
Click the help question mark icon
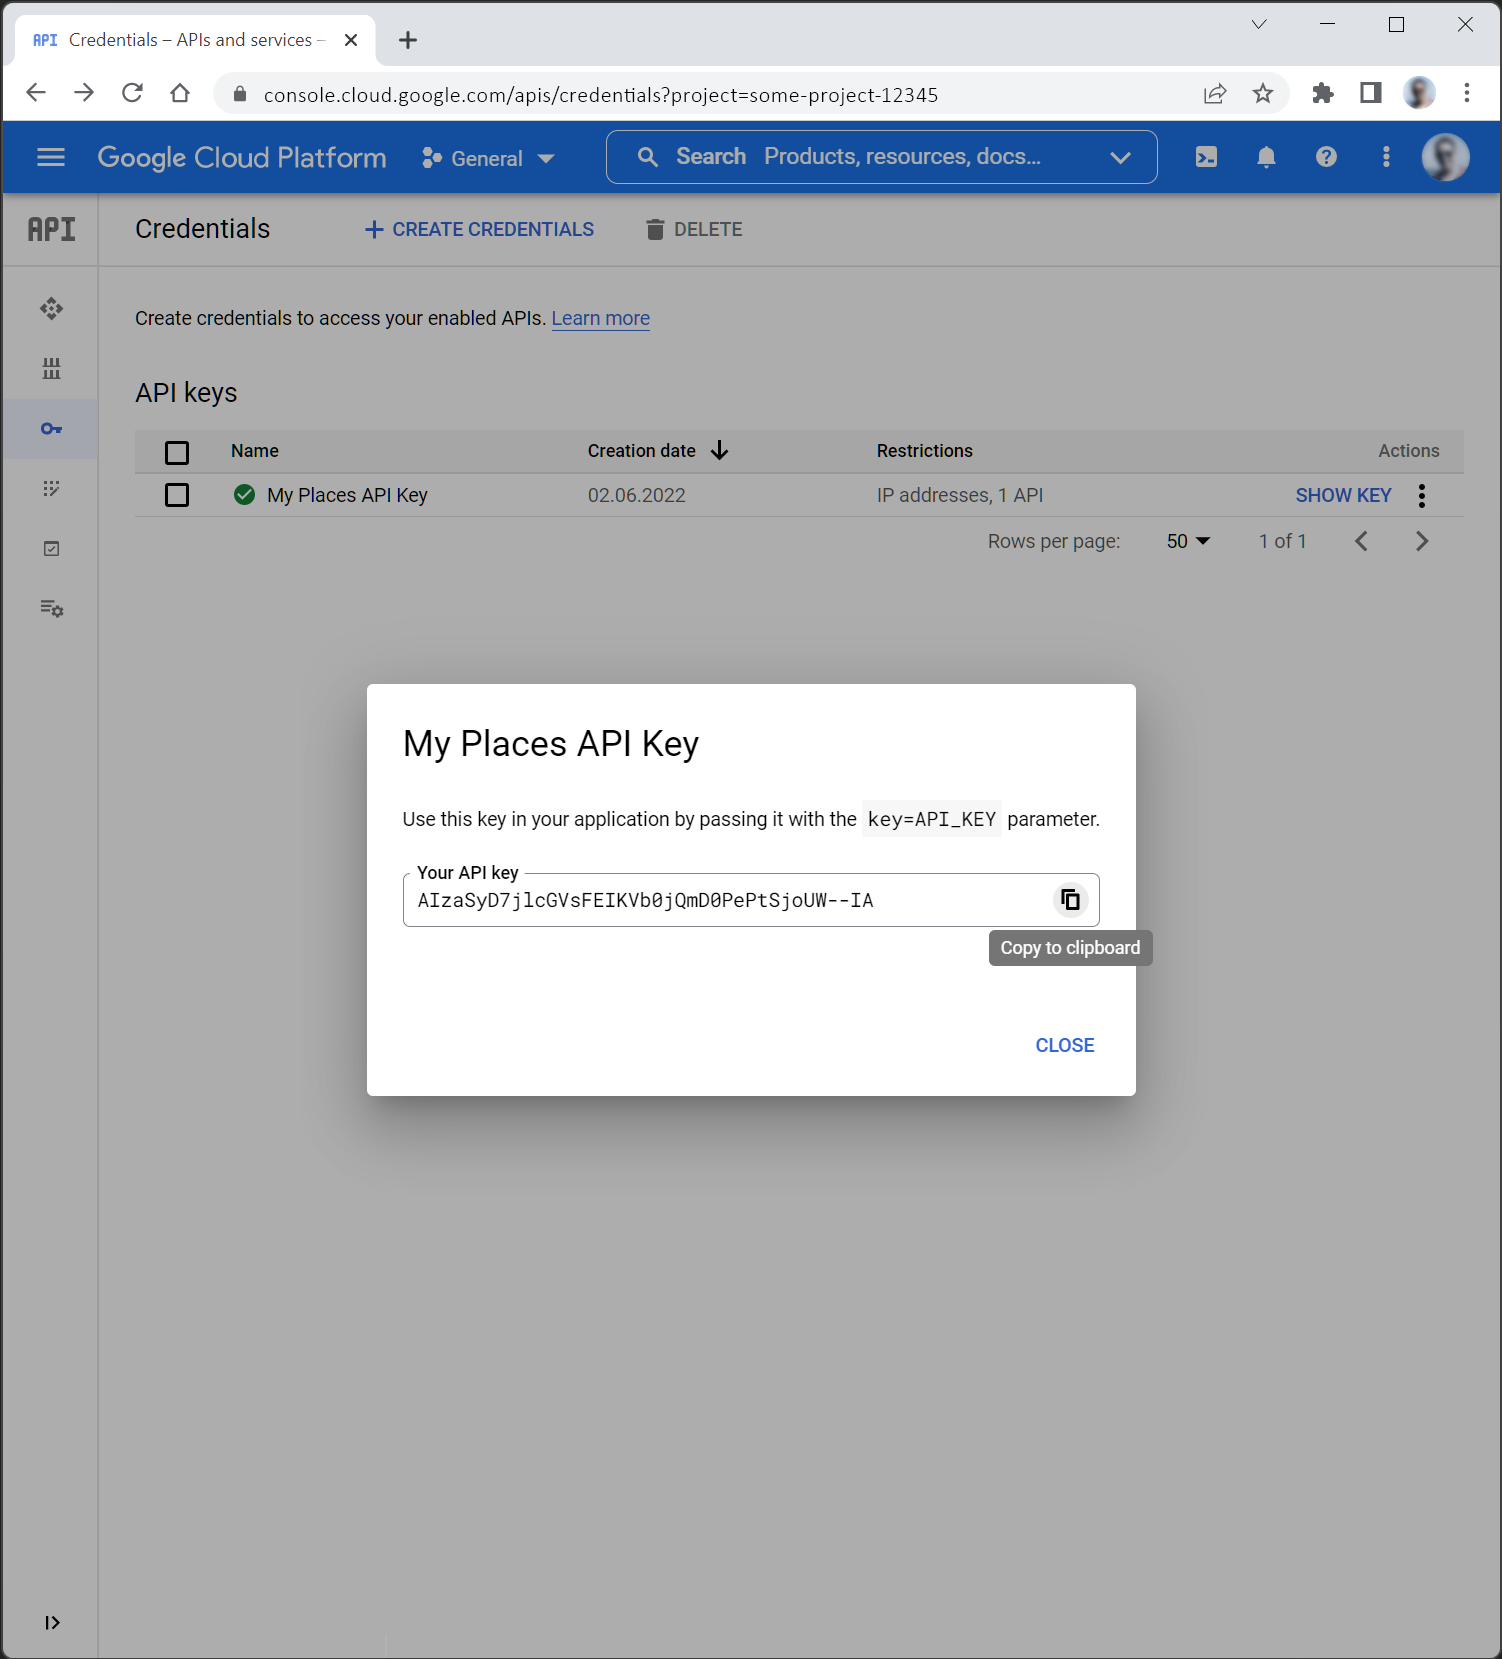click(1326, 157)
